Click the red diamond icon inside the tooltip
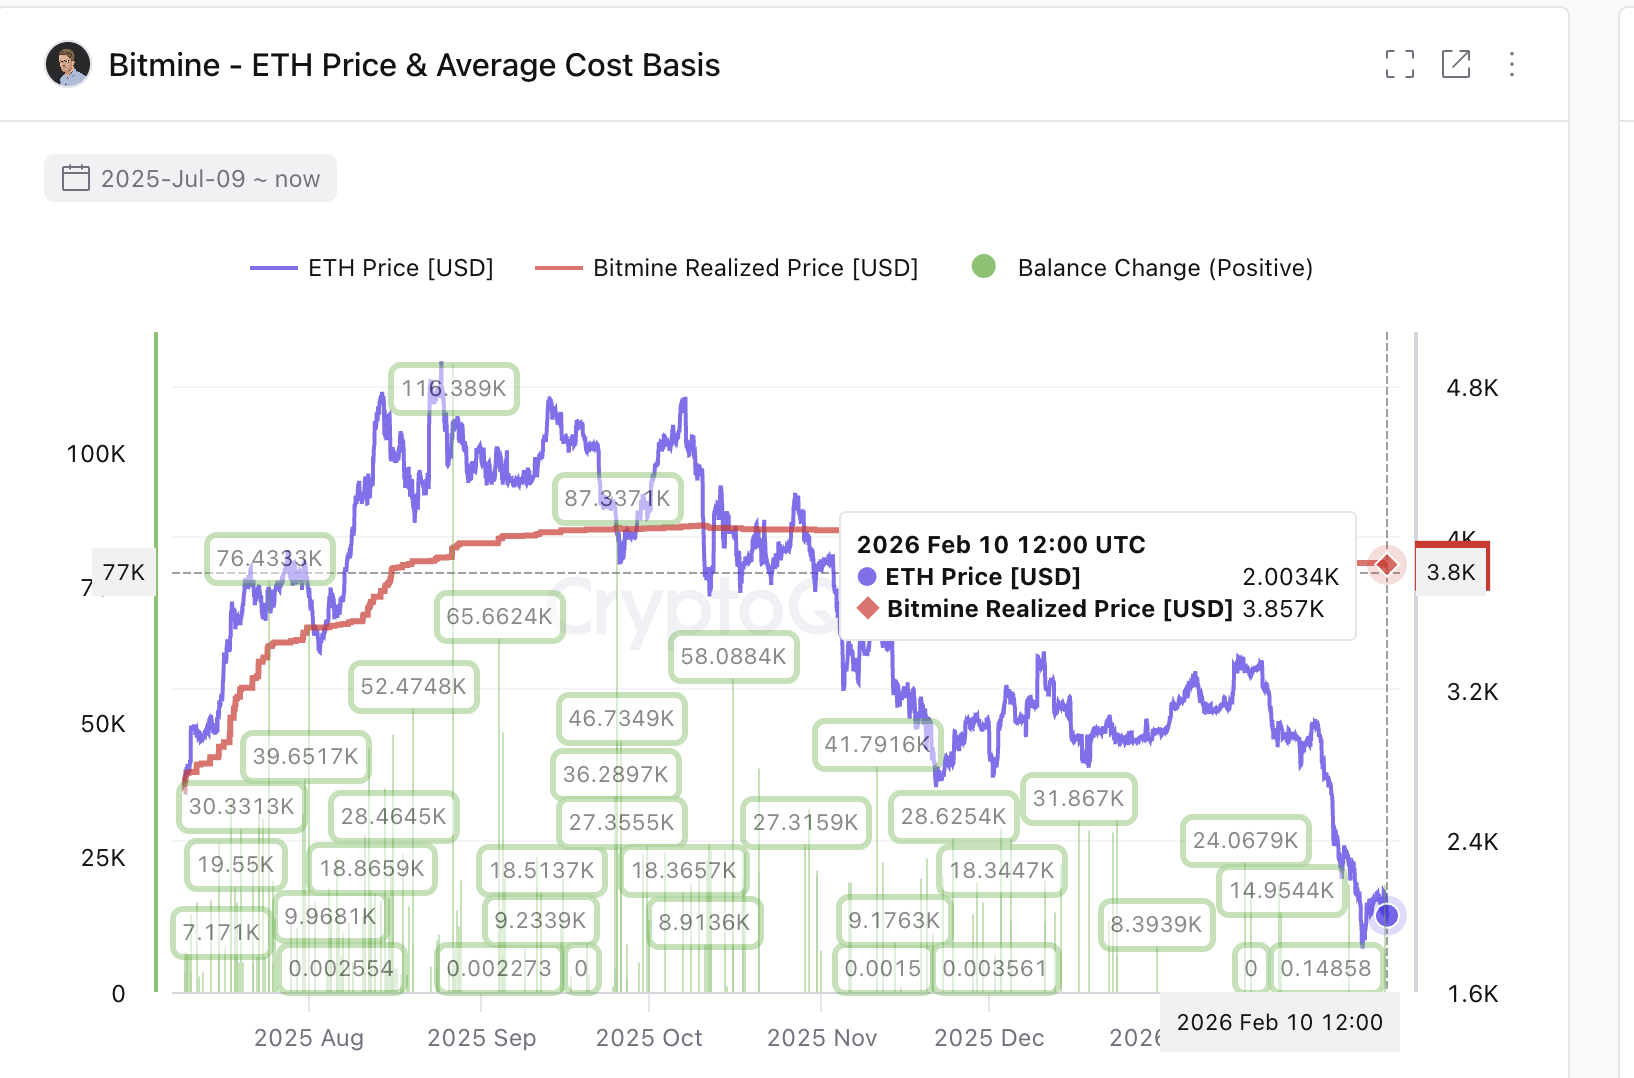The width and height of the screenshot is (1634, 1078). (x=866, y=608)
